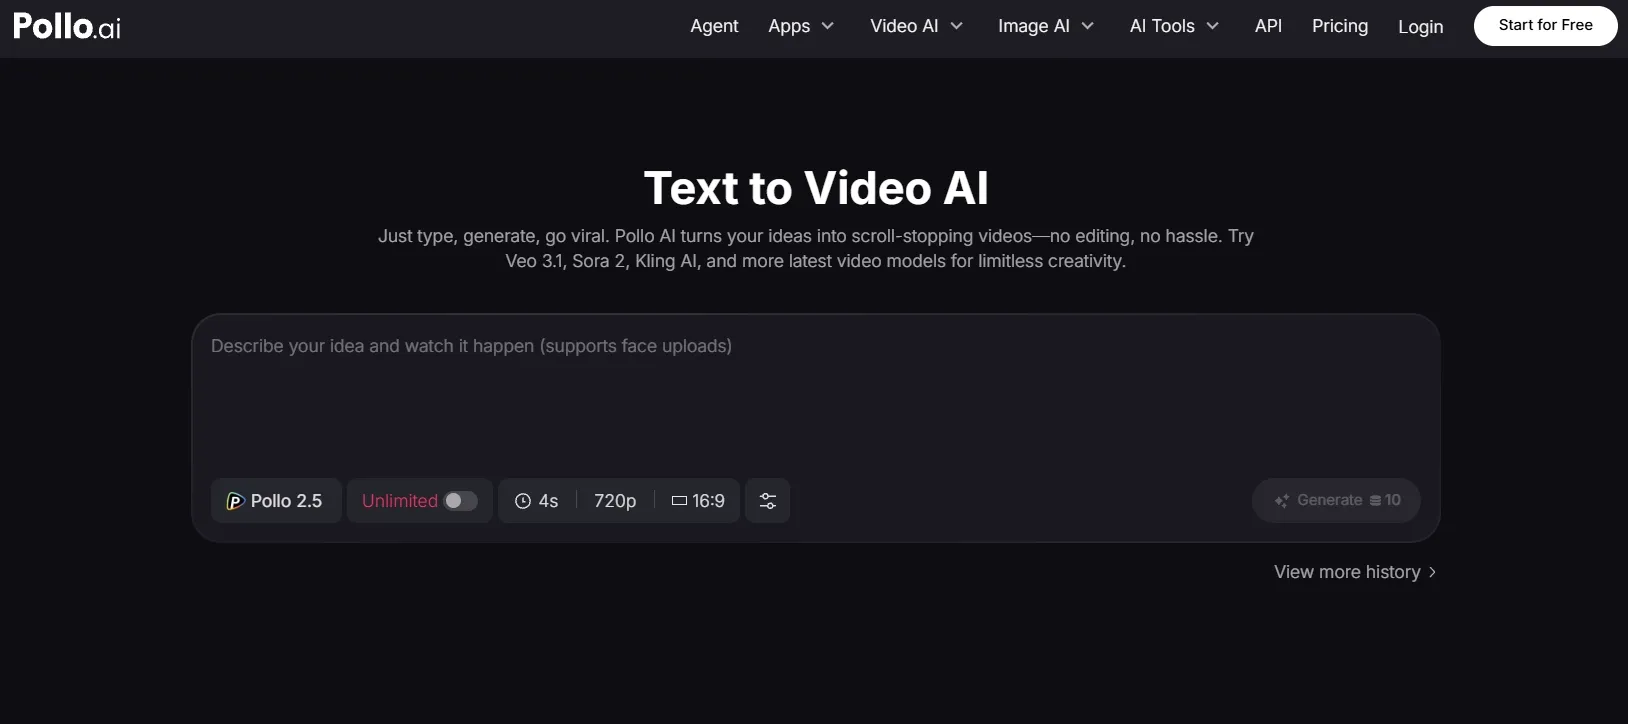Go to the Pricing page
1628x724 pixels.
tap(1340, 26)
